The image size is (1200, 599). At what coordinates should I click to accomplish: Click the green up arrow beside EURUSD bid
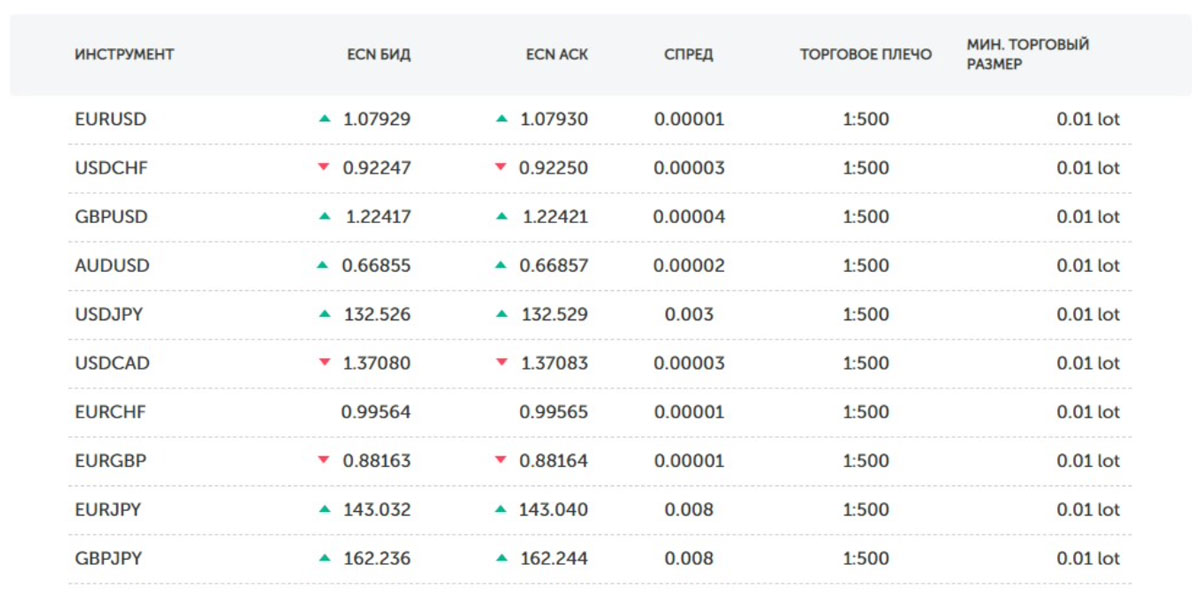click(324, 119)
